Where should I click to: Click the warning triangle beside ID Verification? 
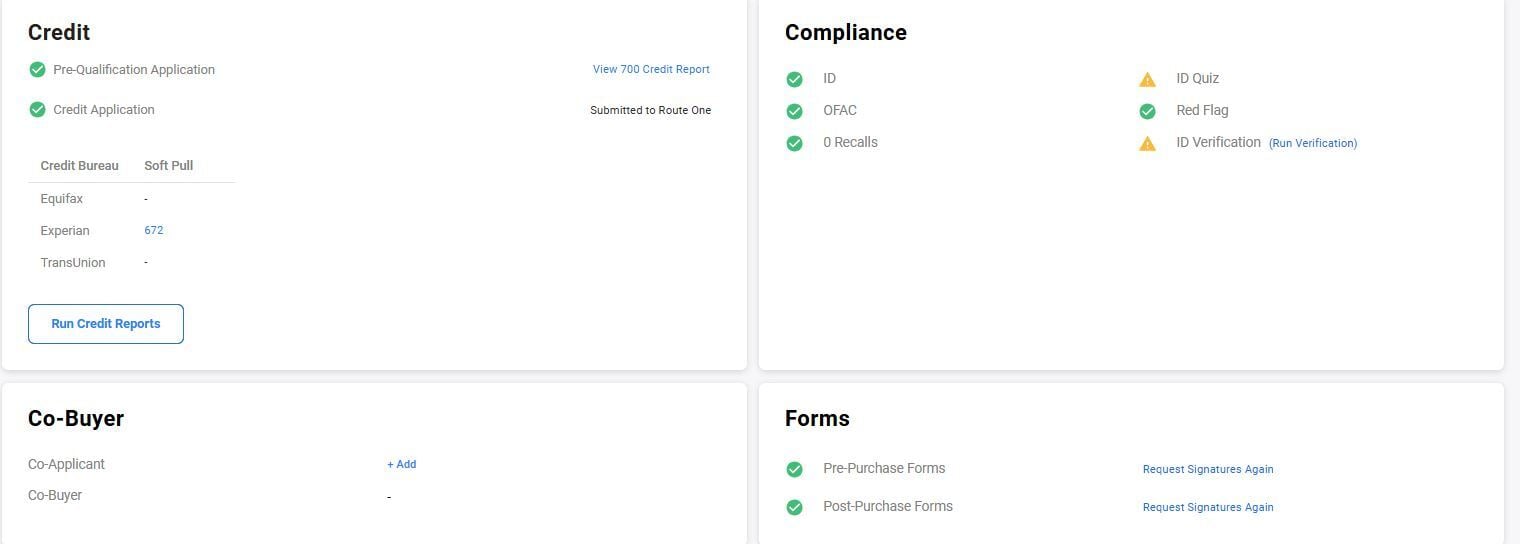tap(1147, 143)
